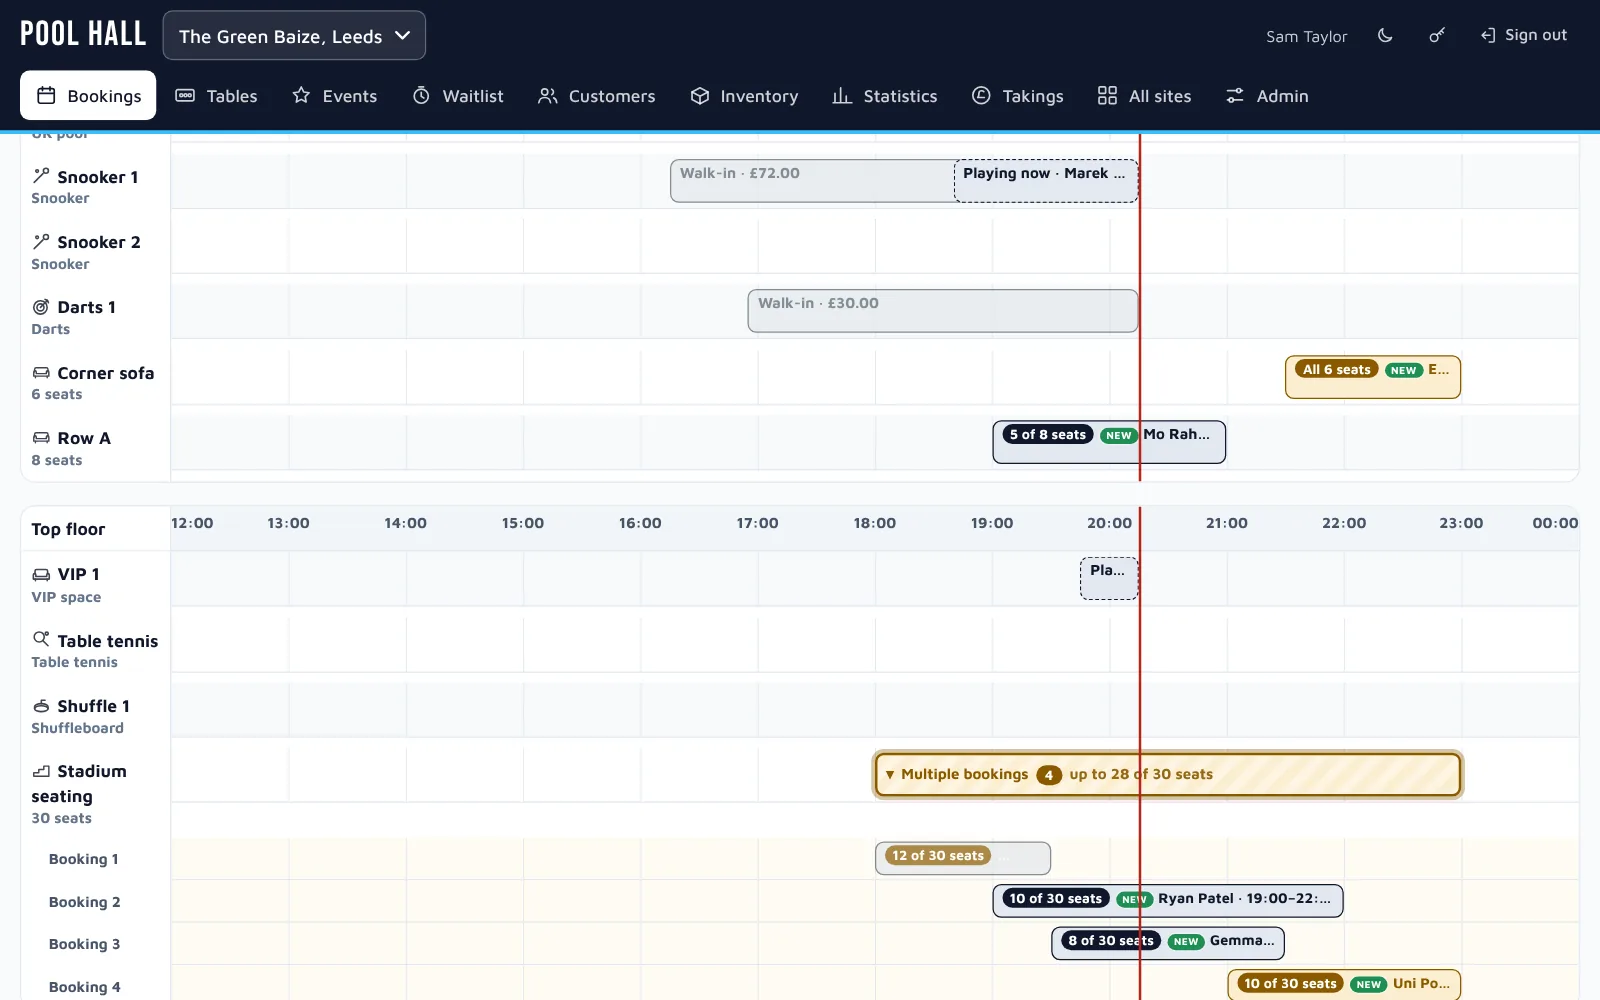Collapse the Multiple bookings group
This screenshot has width=1600, height=1000.
[1168, 774]
